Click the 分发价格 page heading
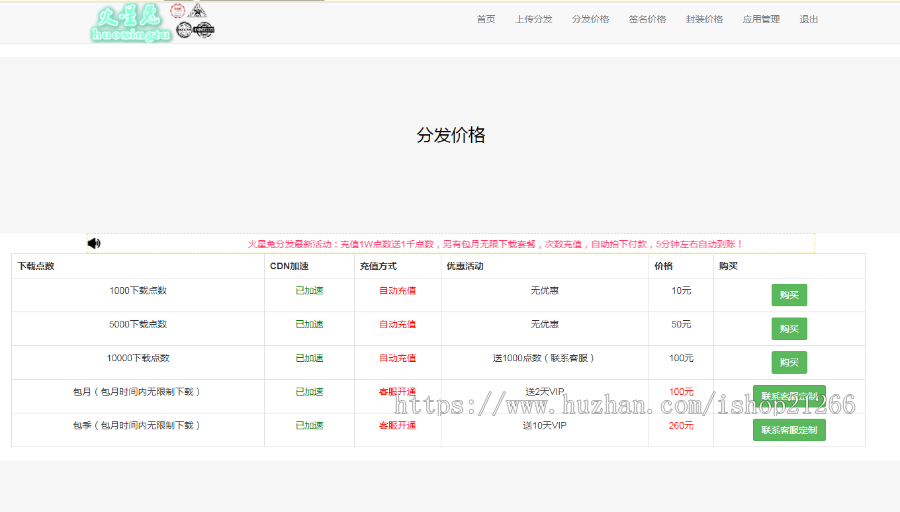The height and width of the screenshot is (512, 900). 451,135
